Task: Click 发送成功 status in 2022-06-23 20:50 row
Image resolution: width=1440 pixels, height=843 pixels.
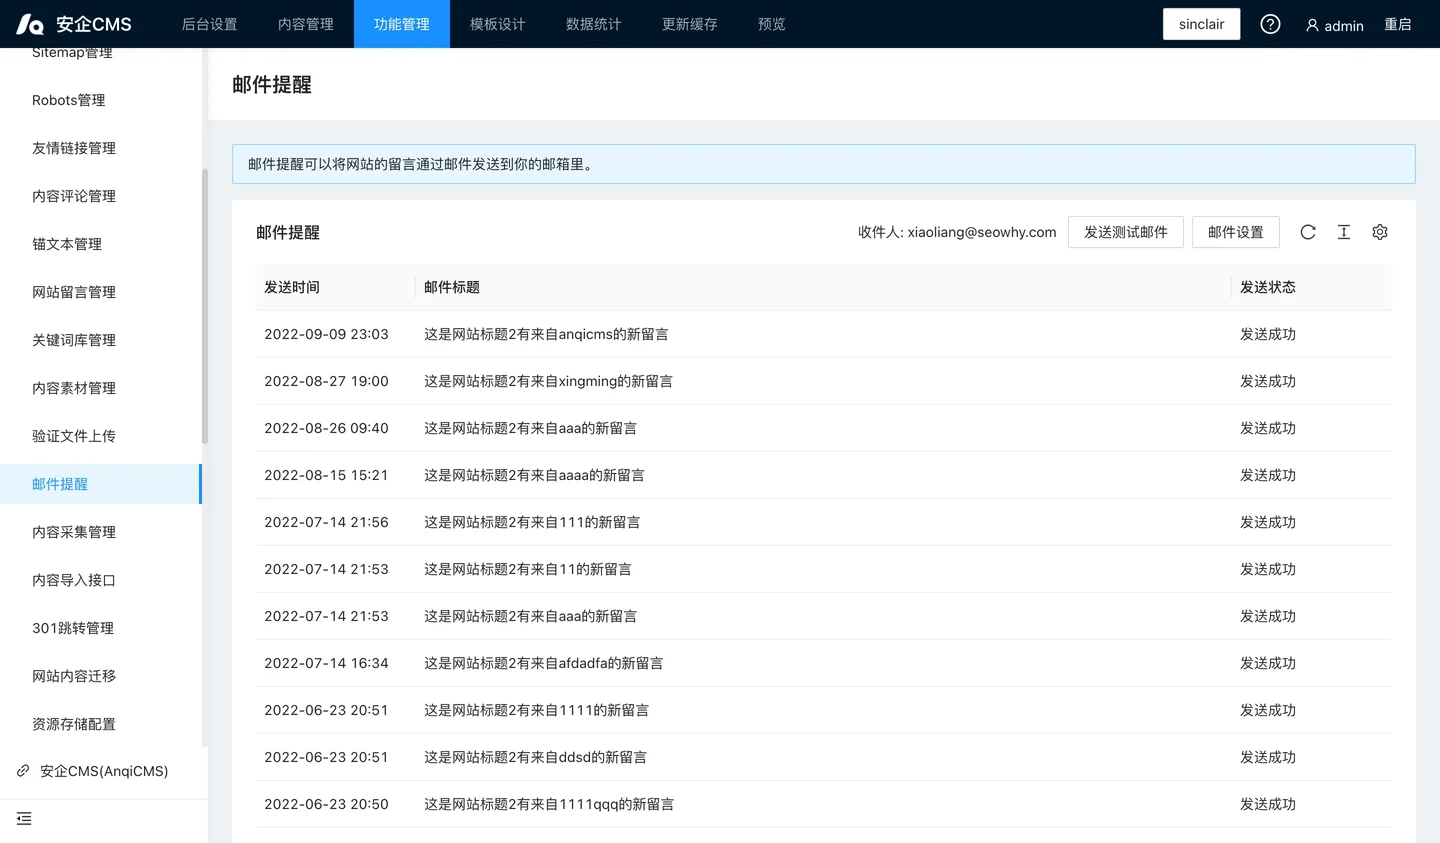Action: pos(1268,804)
